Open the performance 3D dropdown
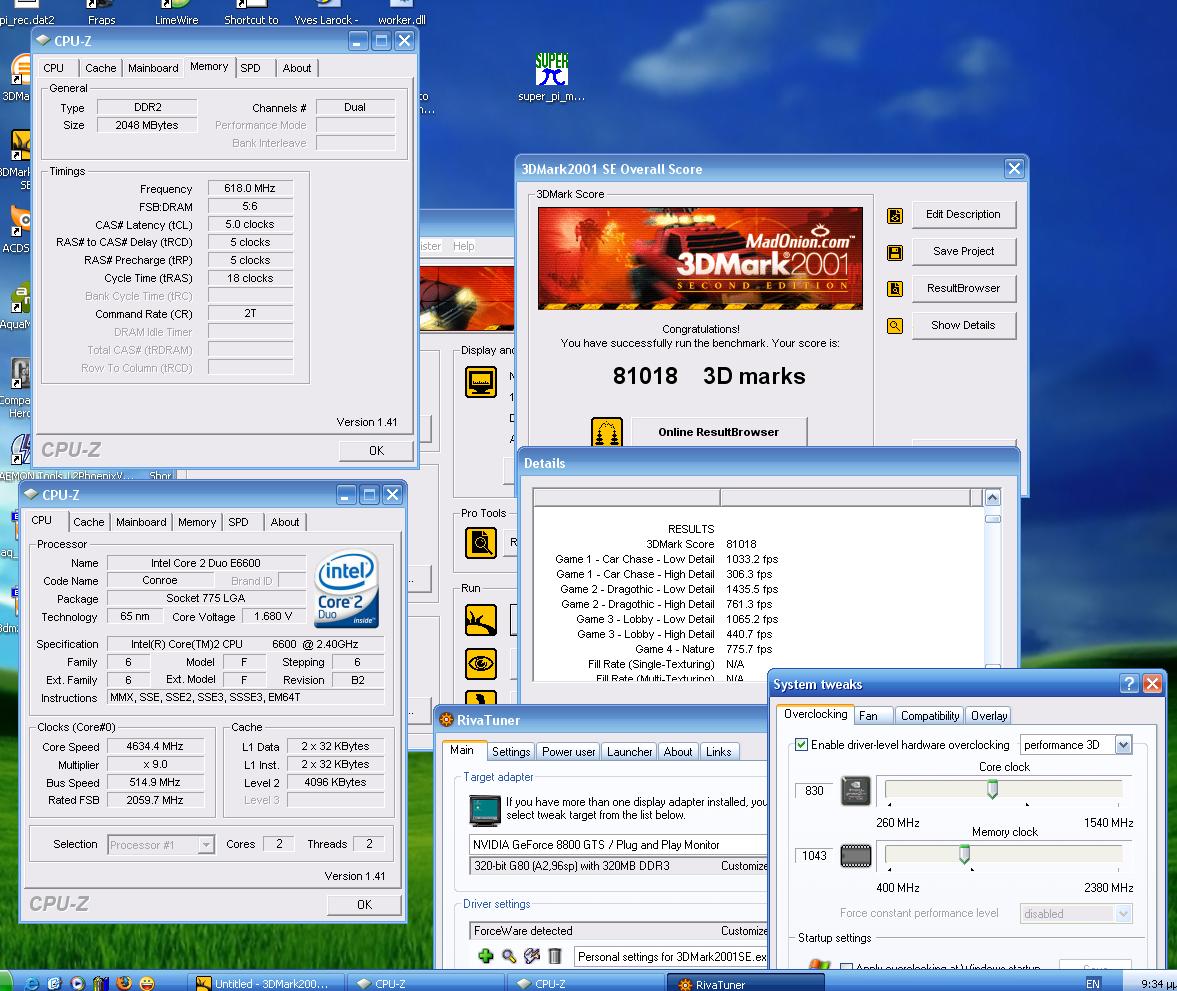Image resolution: width=1177 pixels, height=991 pixels. (1123, 745)
